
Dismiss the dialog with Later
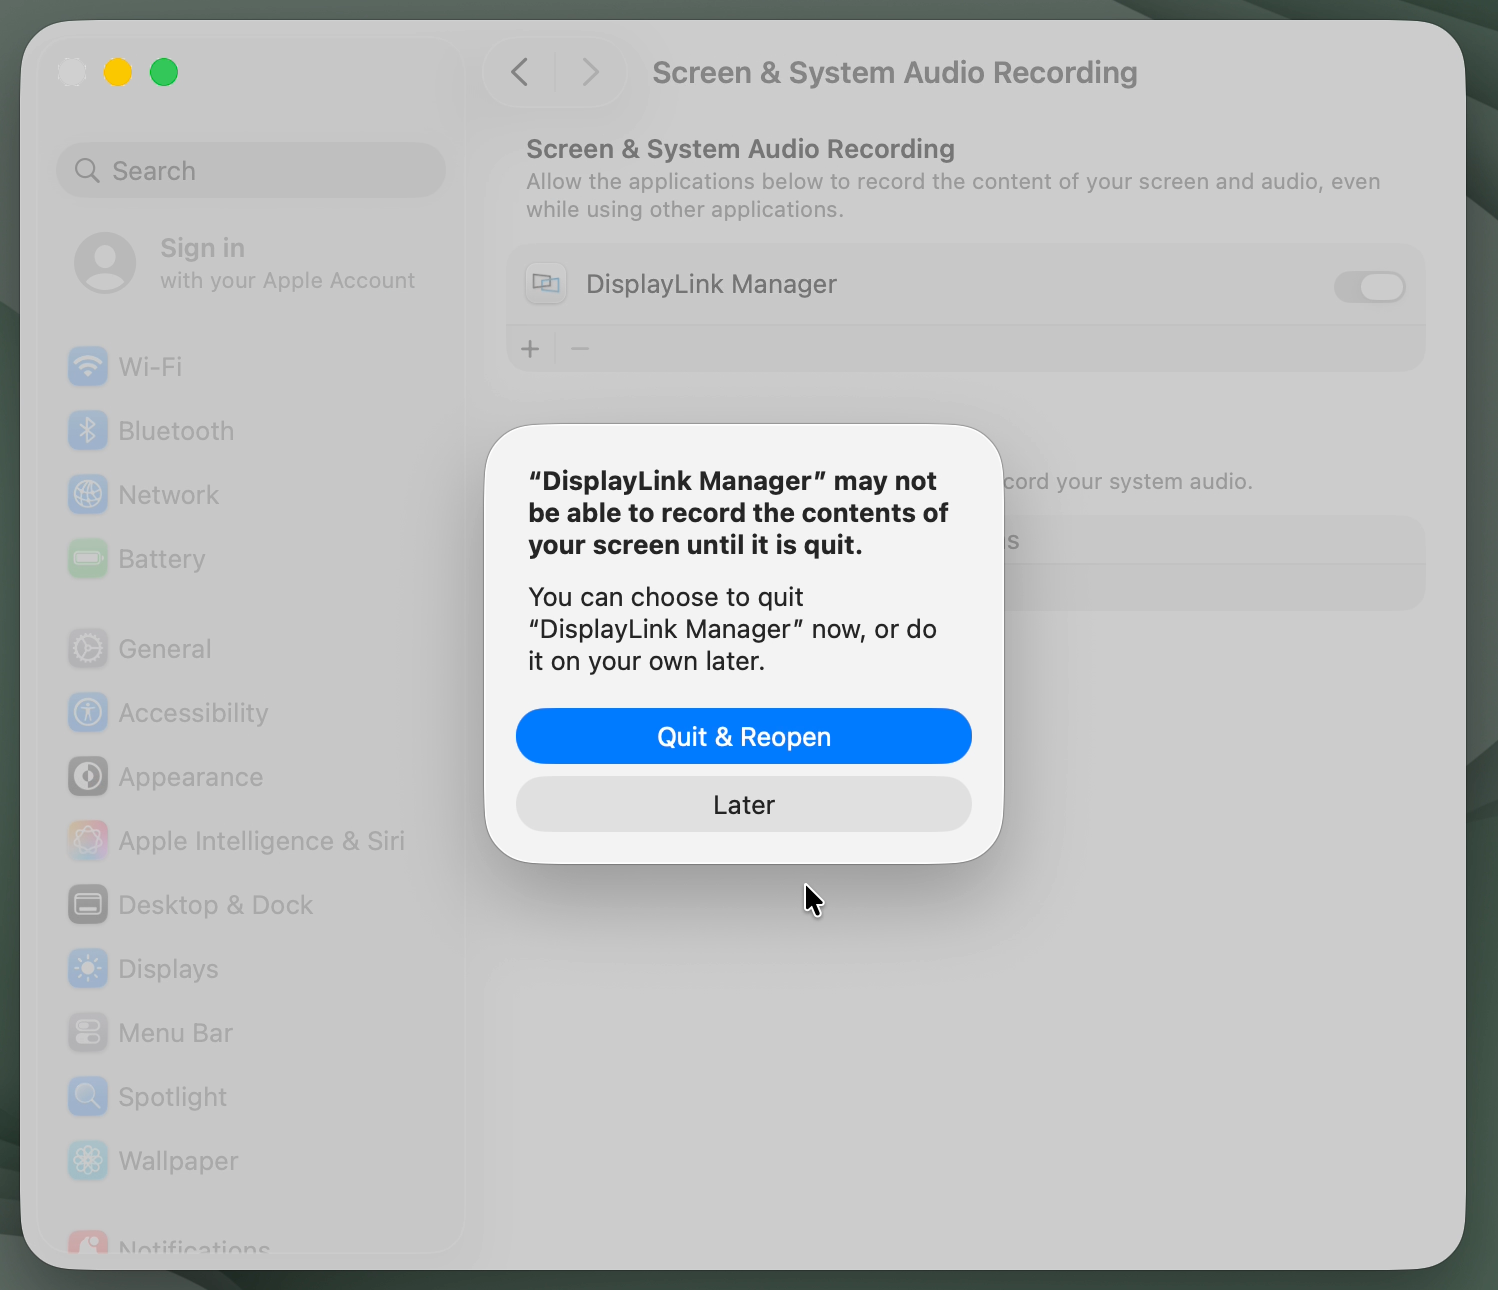[x=743, y=804]
